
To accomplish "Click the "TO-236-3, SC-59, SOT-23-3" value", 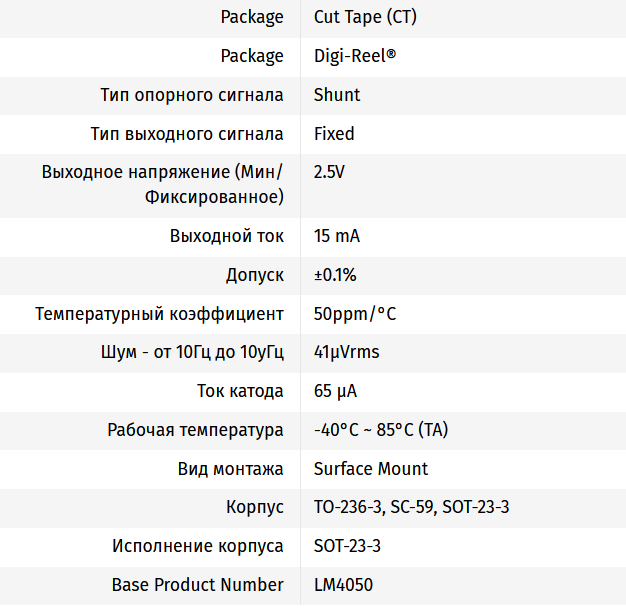I will point(412,507).
